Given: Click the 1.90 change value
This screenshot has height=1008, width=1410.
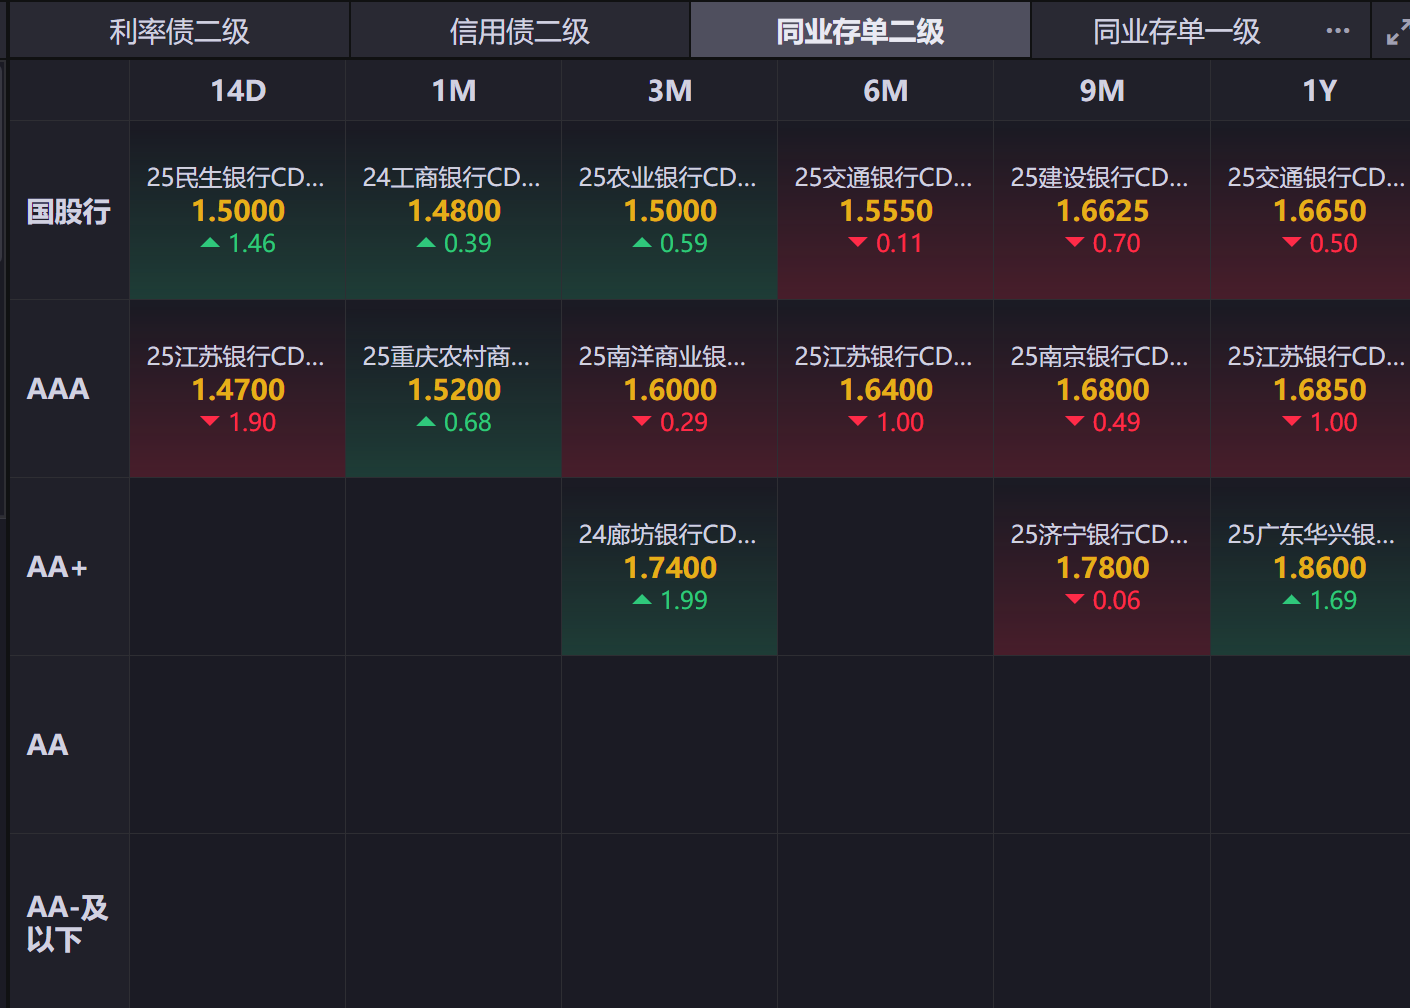Looking at the screenshot, I should coord(252,422).
